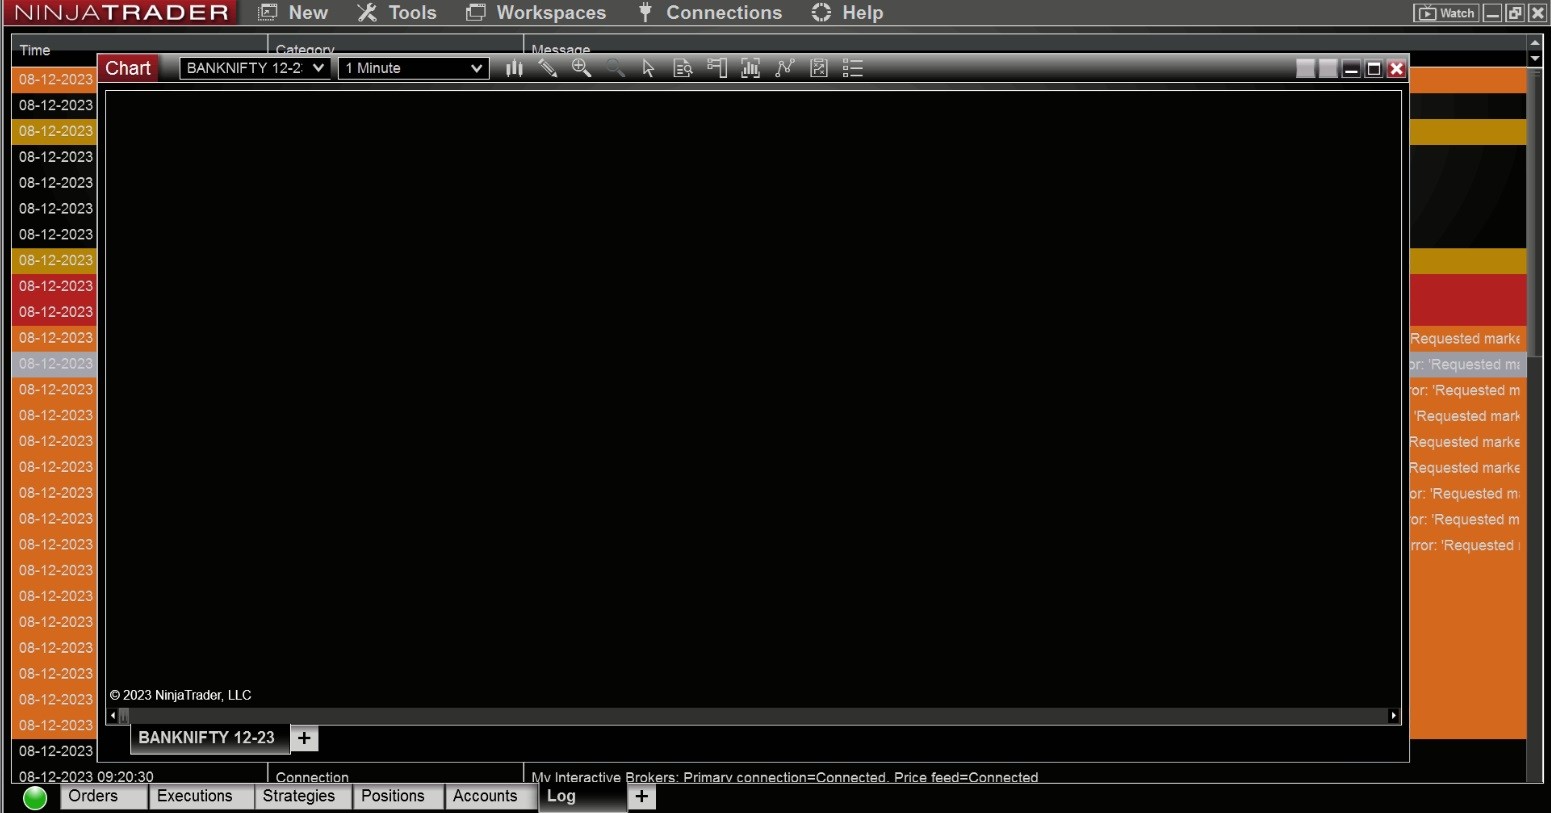Toggle the Chart Trader icon

pos(717,68)
